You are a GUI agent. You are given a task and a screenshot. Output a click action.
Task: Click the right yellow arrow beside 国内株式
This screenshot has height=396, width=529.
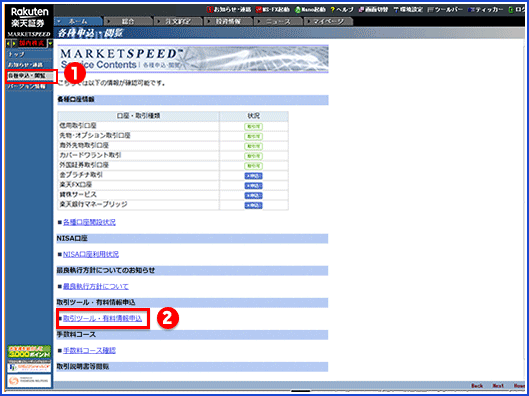[15, 43]
